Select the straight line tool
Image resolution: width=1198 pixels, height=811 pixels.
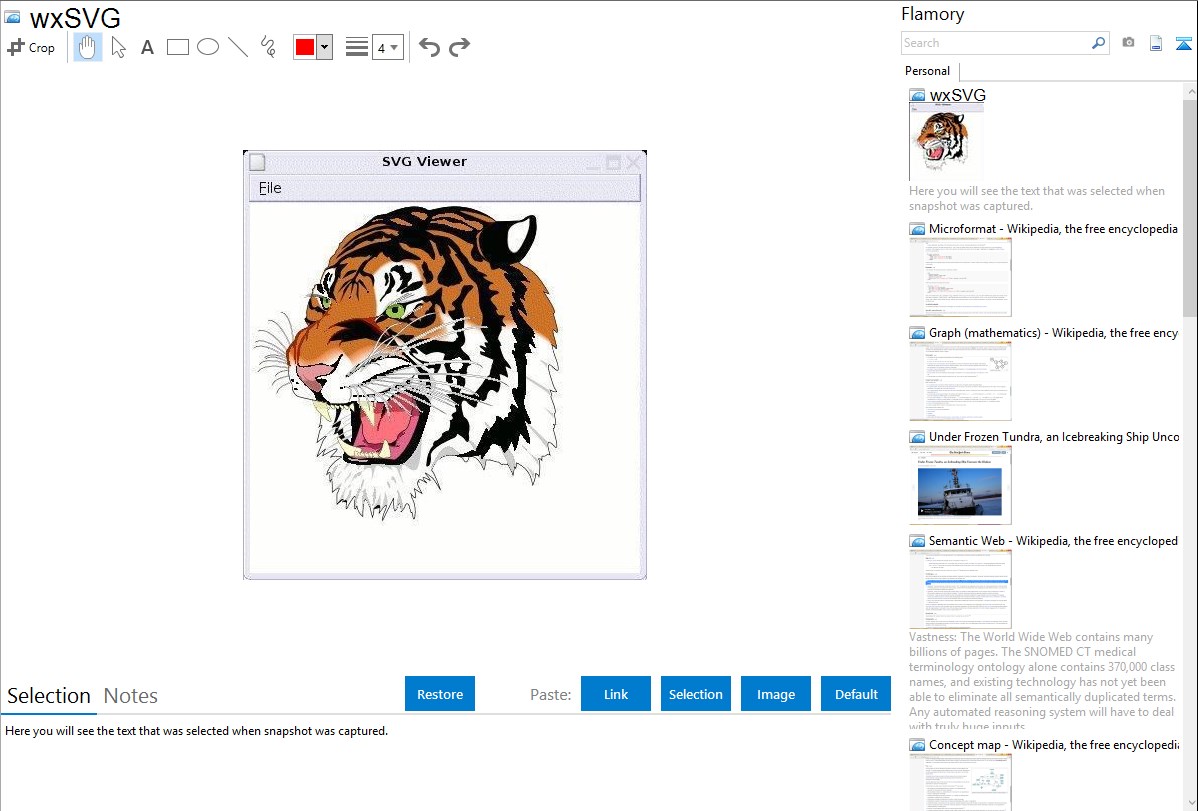coord(237,47)
